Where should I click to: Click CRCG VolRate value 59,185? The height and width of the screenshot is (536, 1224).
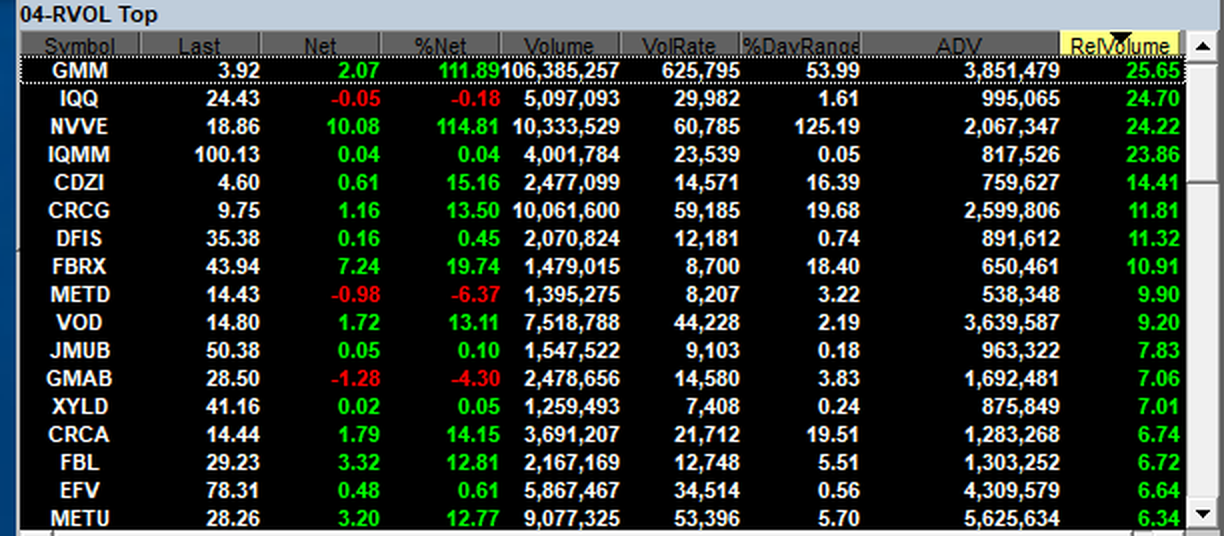pyautogui.click(x=707, y=211)
